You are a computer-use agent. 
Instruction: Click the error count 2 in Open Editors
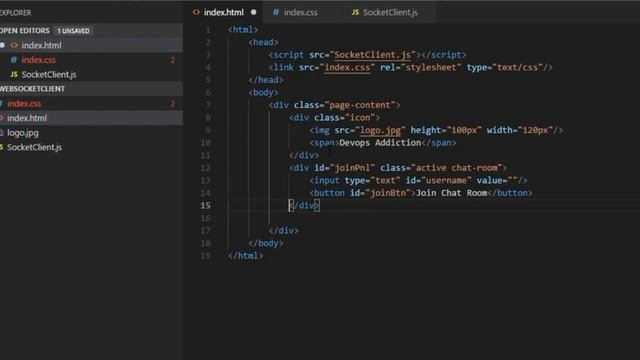point(173,60)
